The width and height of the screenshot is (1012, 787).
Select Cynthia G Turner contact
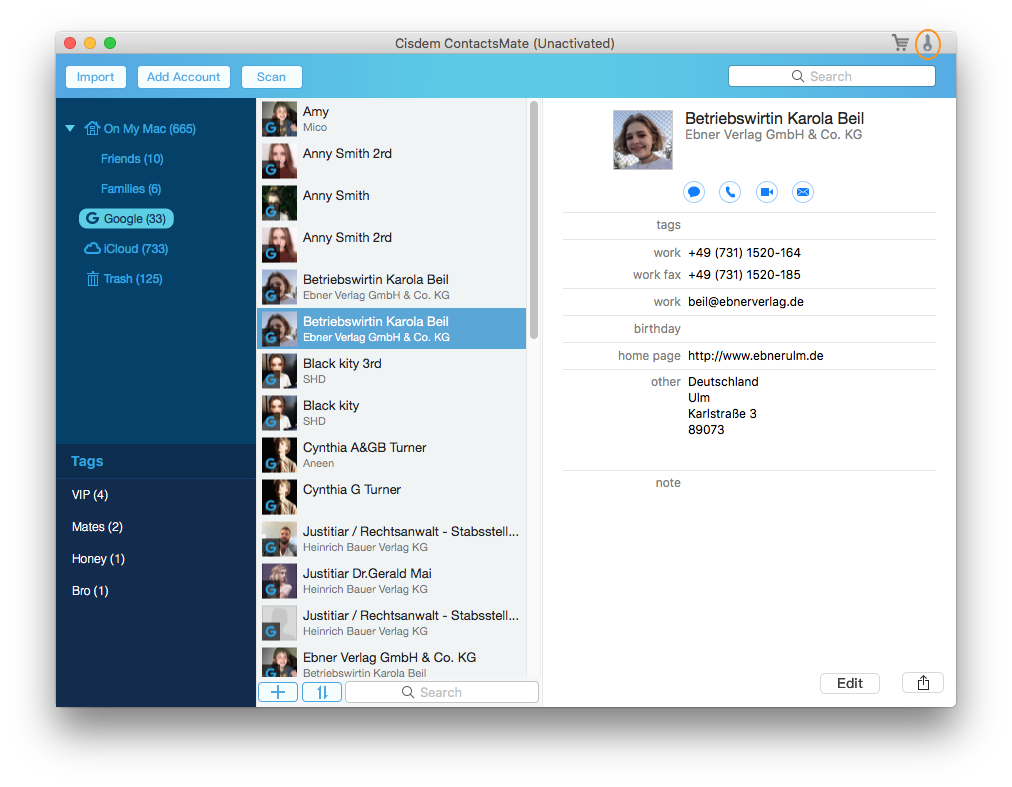point(392,496)
